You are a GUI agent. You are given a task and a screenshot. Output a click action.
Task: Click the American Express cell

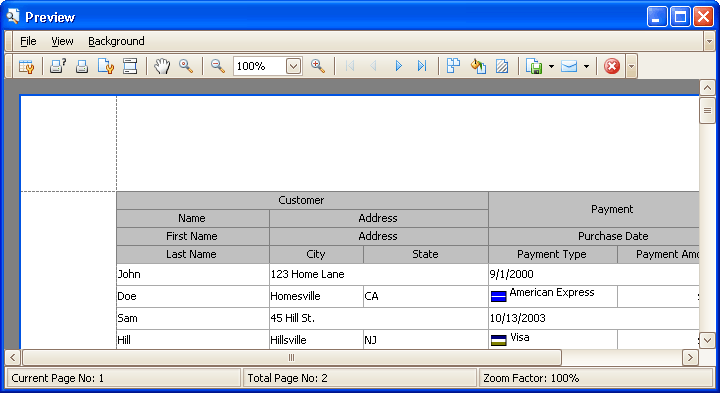coord(553,296)
